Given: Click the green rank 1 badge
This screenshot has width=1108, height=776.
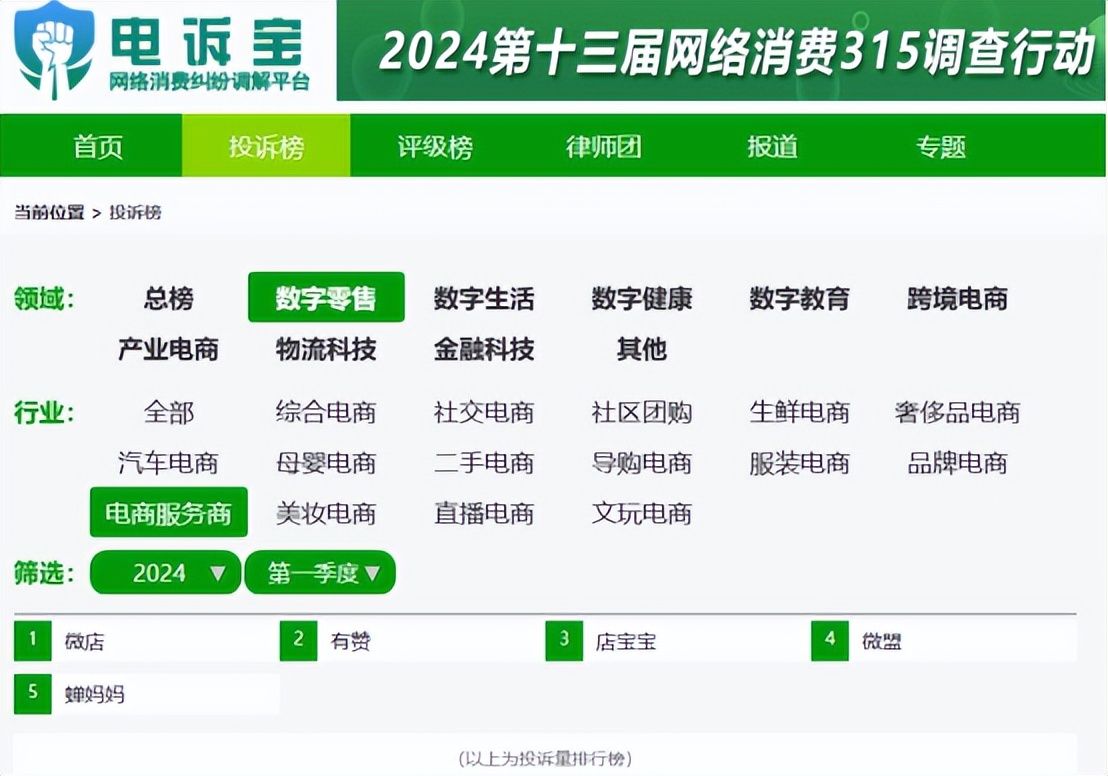Looking at the screenshot, I should click(x=33, y=641).
